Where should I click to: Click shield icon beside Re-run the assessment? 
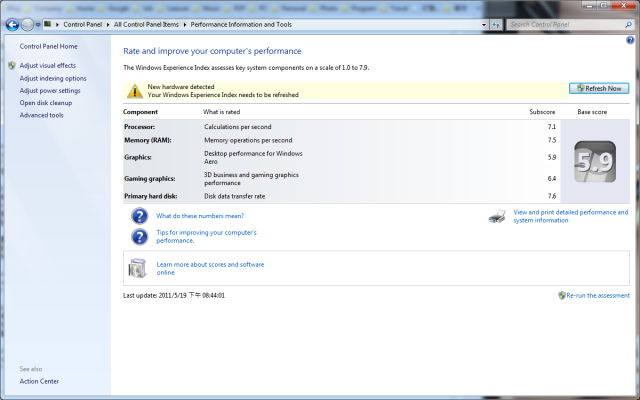coord(562,296)
